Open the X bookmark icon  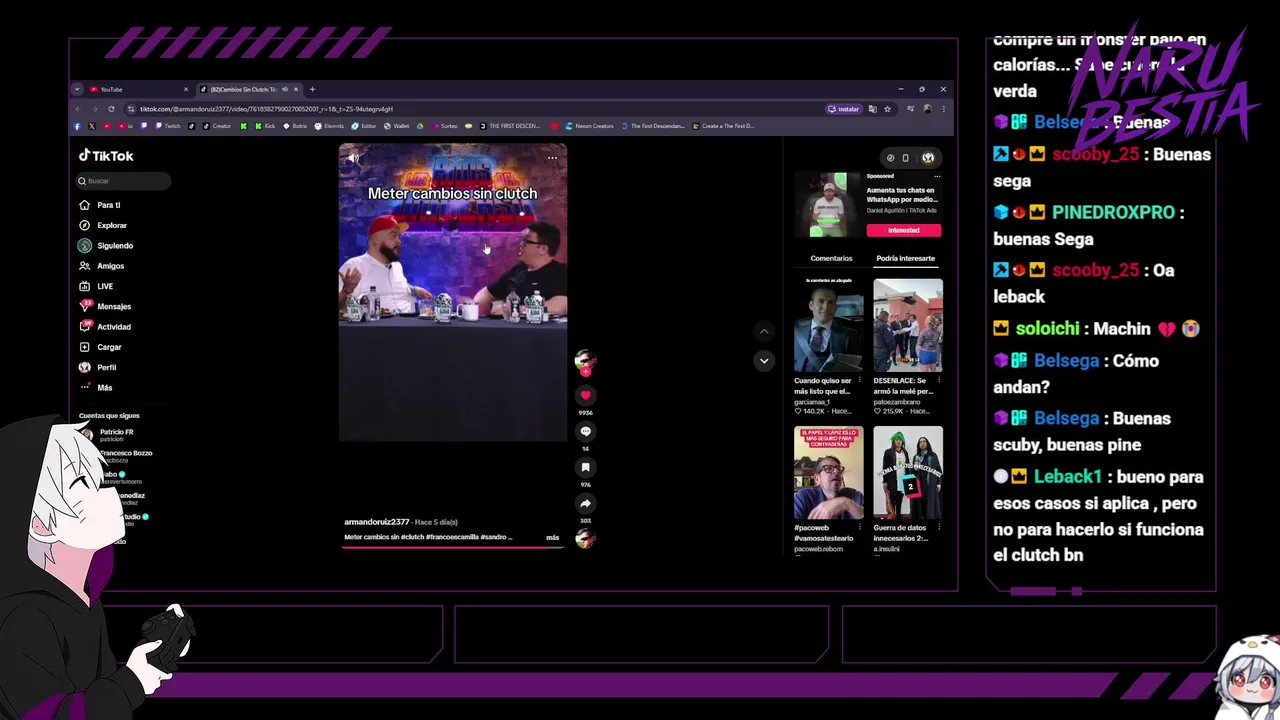coord(92,126)
